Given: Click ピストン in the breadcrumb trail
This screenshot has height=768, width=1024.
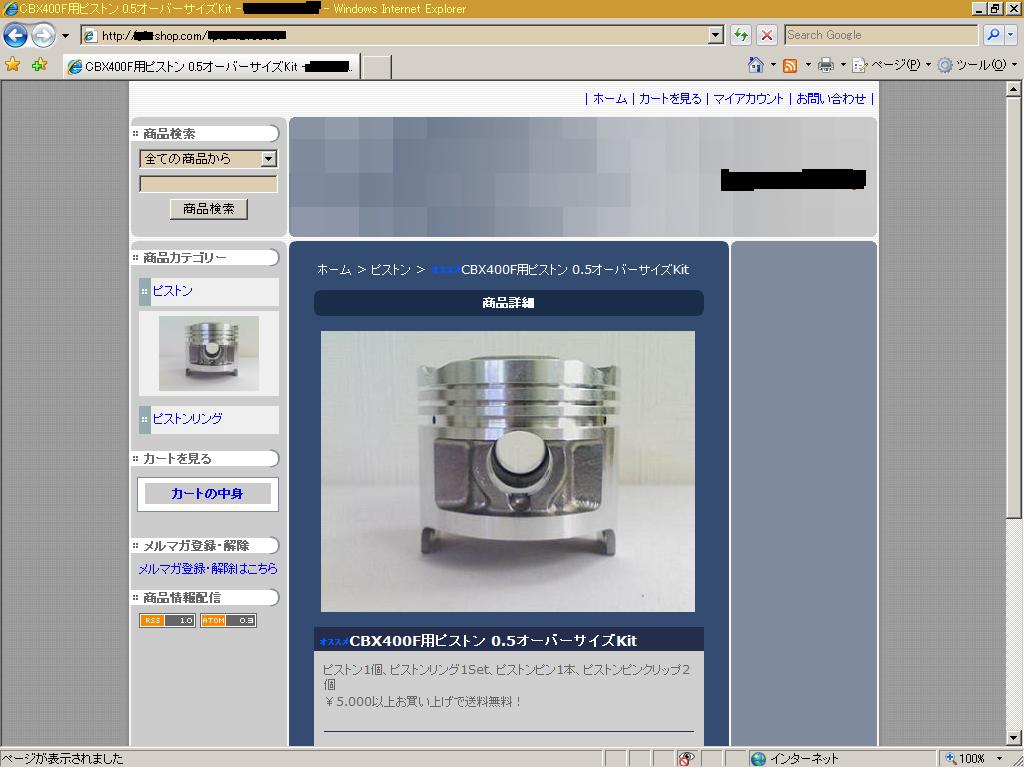Looking at the screenshot, I should [391, 270].
